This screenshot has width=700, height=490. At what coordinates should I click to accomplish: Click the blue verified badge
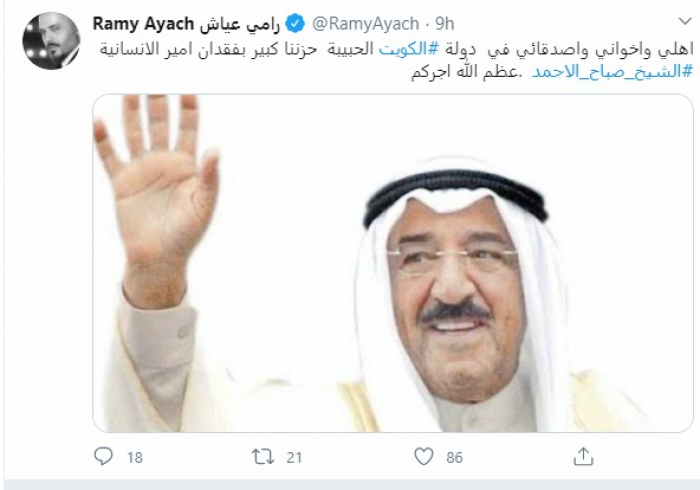[x=295, y=23]
